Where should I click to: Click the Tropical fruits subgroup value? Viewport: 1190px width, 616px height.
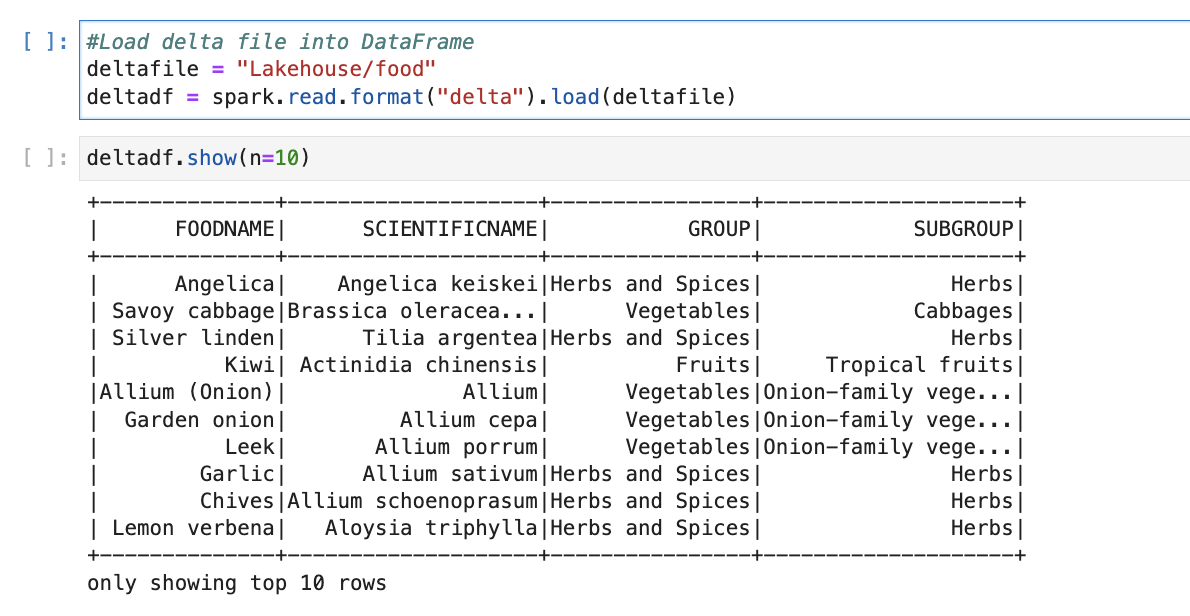pos(919,365)
